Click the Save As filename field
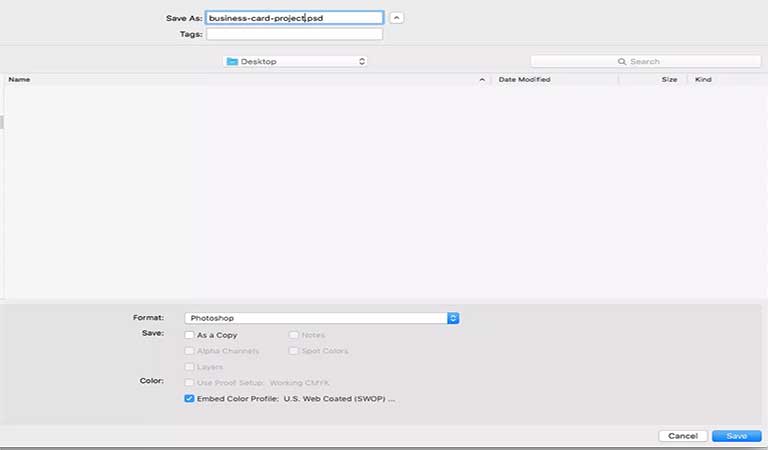 click(293, 18)
